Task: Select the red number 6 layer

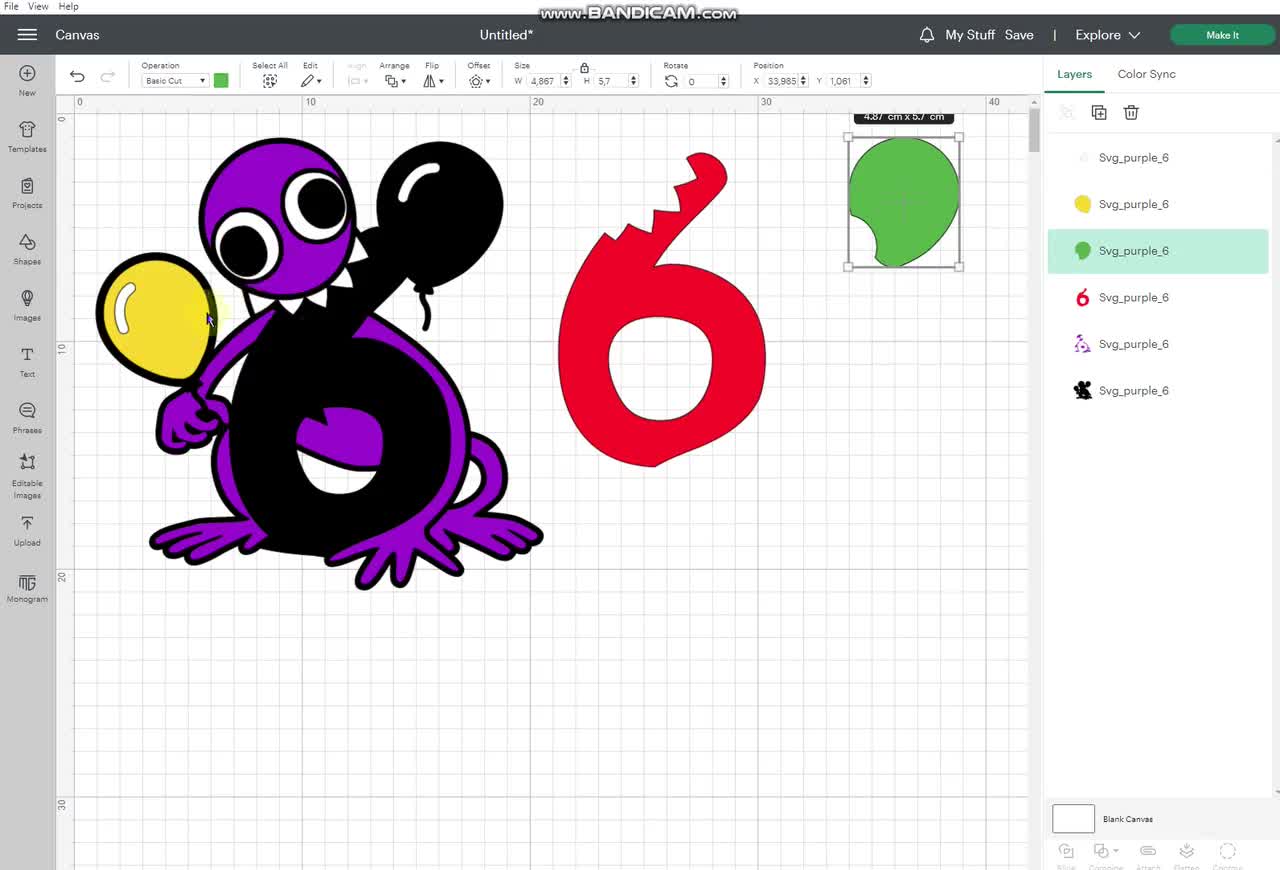Action: (x=1158, y=297)
